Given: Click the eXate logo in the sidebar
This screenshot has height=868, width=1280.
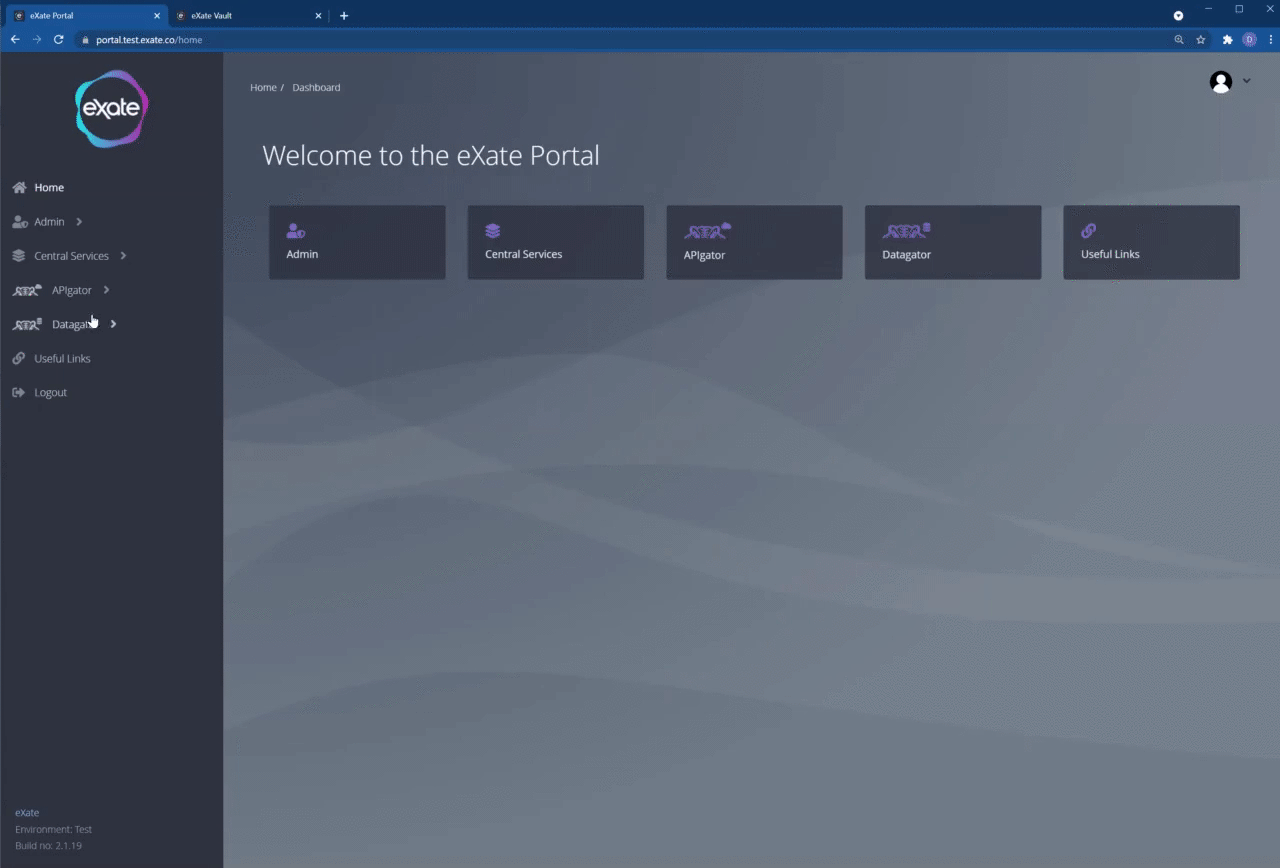Looking at the screenshot, I should (x=111, y=109).
